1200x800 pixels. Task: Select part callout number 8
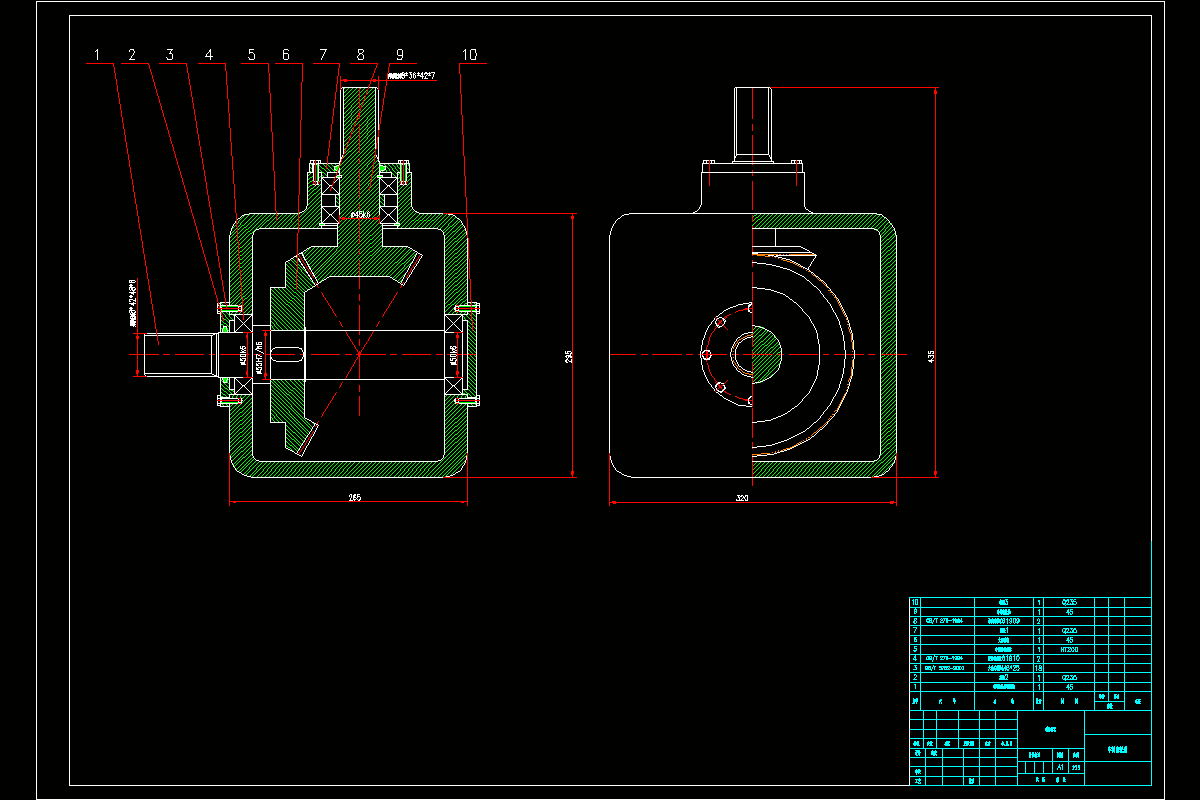coord(360,54)
